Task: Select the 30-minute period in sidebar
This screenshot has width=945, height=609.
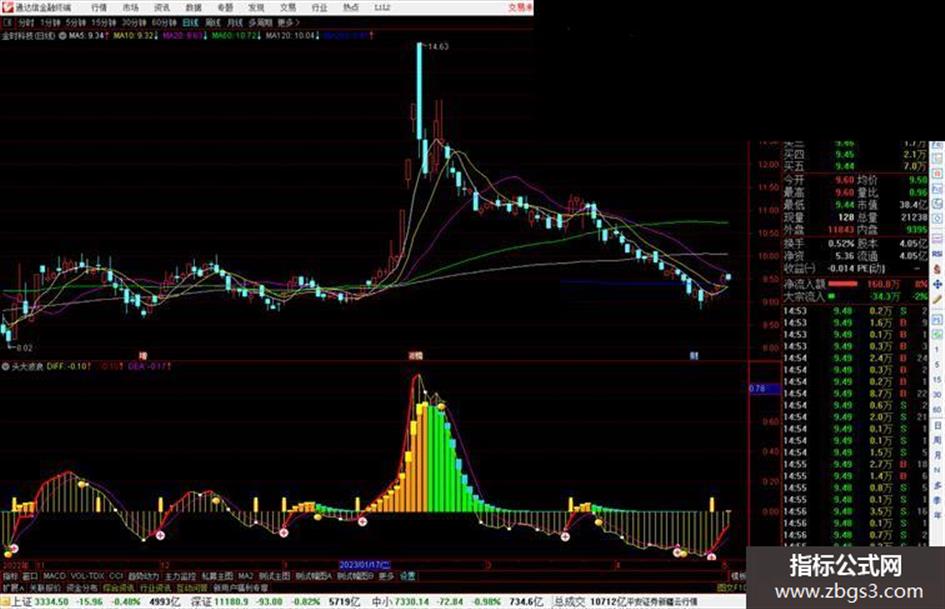Action: coord(937,395)
